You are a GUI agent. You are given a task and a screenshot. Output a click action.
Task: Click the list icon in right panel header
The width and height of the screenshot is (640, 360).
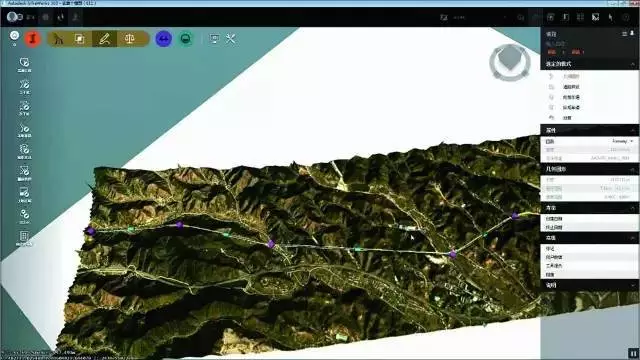[624, 34]
